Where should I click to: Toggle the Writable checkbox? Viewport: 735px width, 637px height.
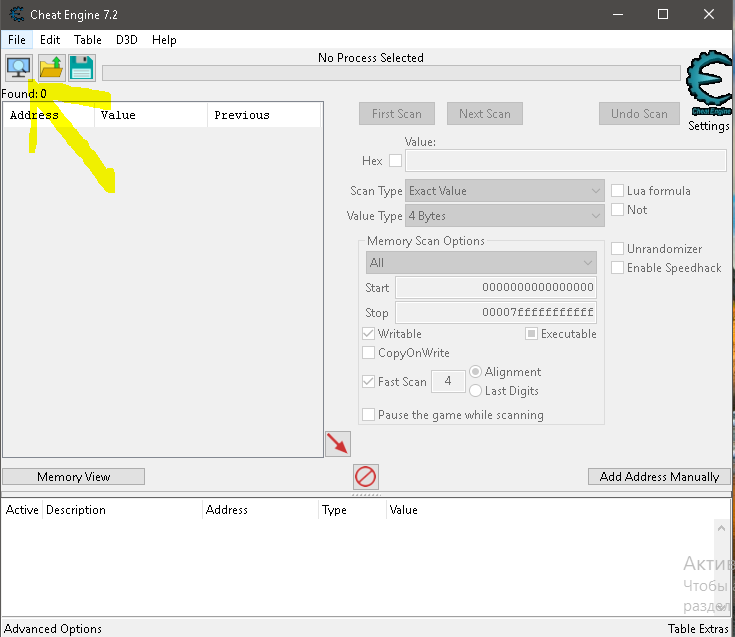pyautogui.click(x=368, y=334)
